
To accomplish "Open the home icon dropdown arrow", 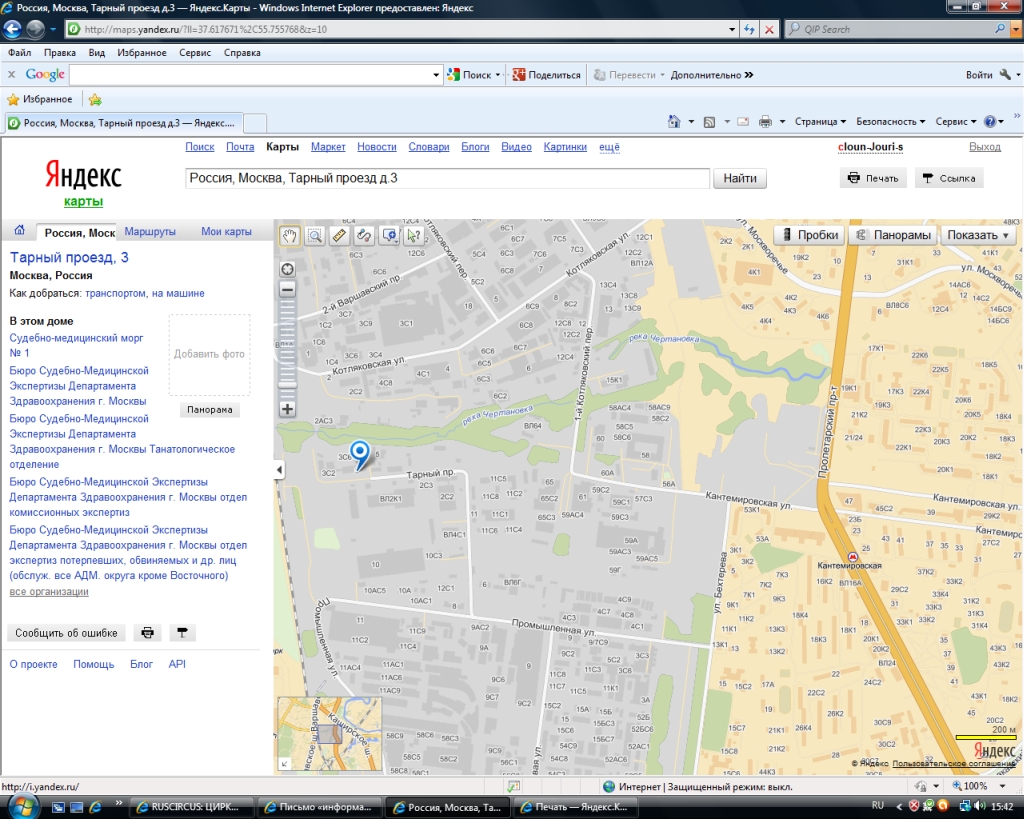I will point(691,121).
